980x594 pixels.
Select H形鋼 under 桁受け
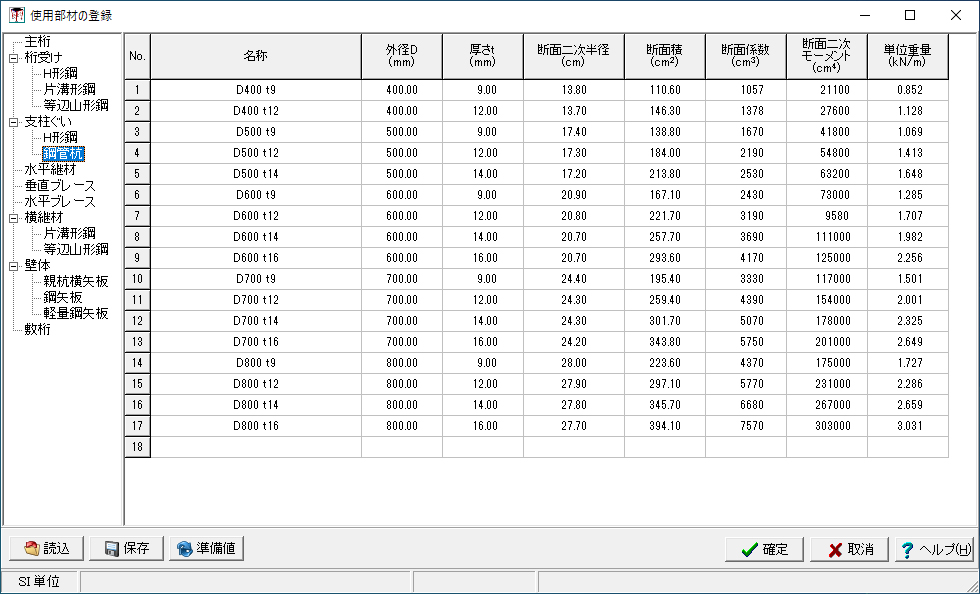point(60,74)
